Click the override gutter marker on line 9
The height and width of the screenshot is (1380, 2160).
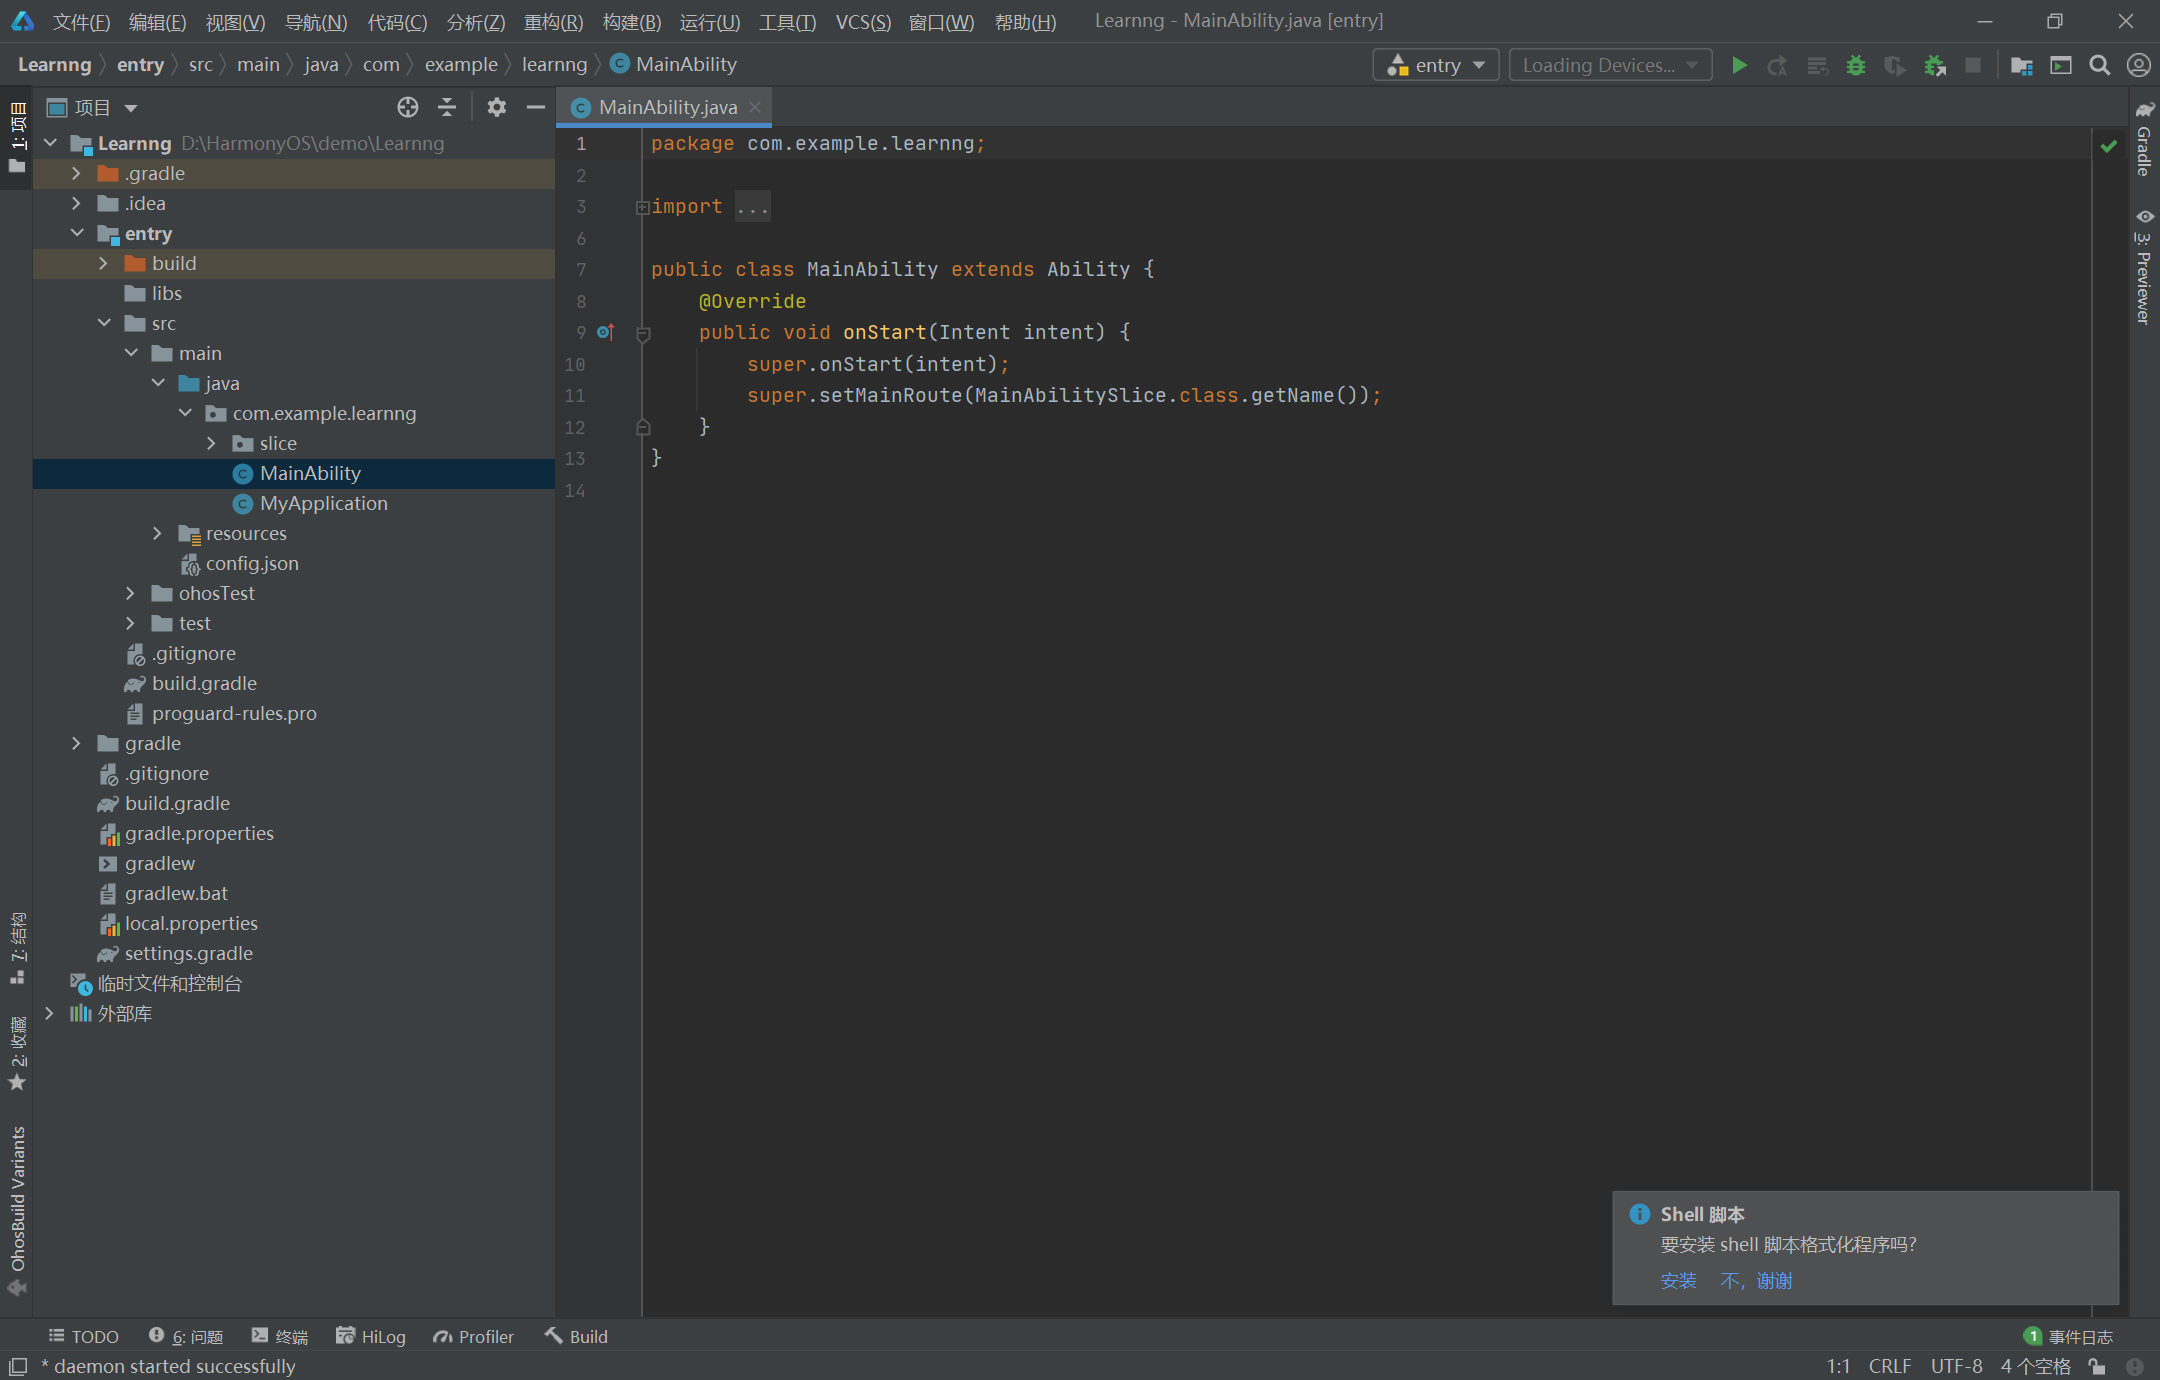[605, 332]
